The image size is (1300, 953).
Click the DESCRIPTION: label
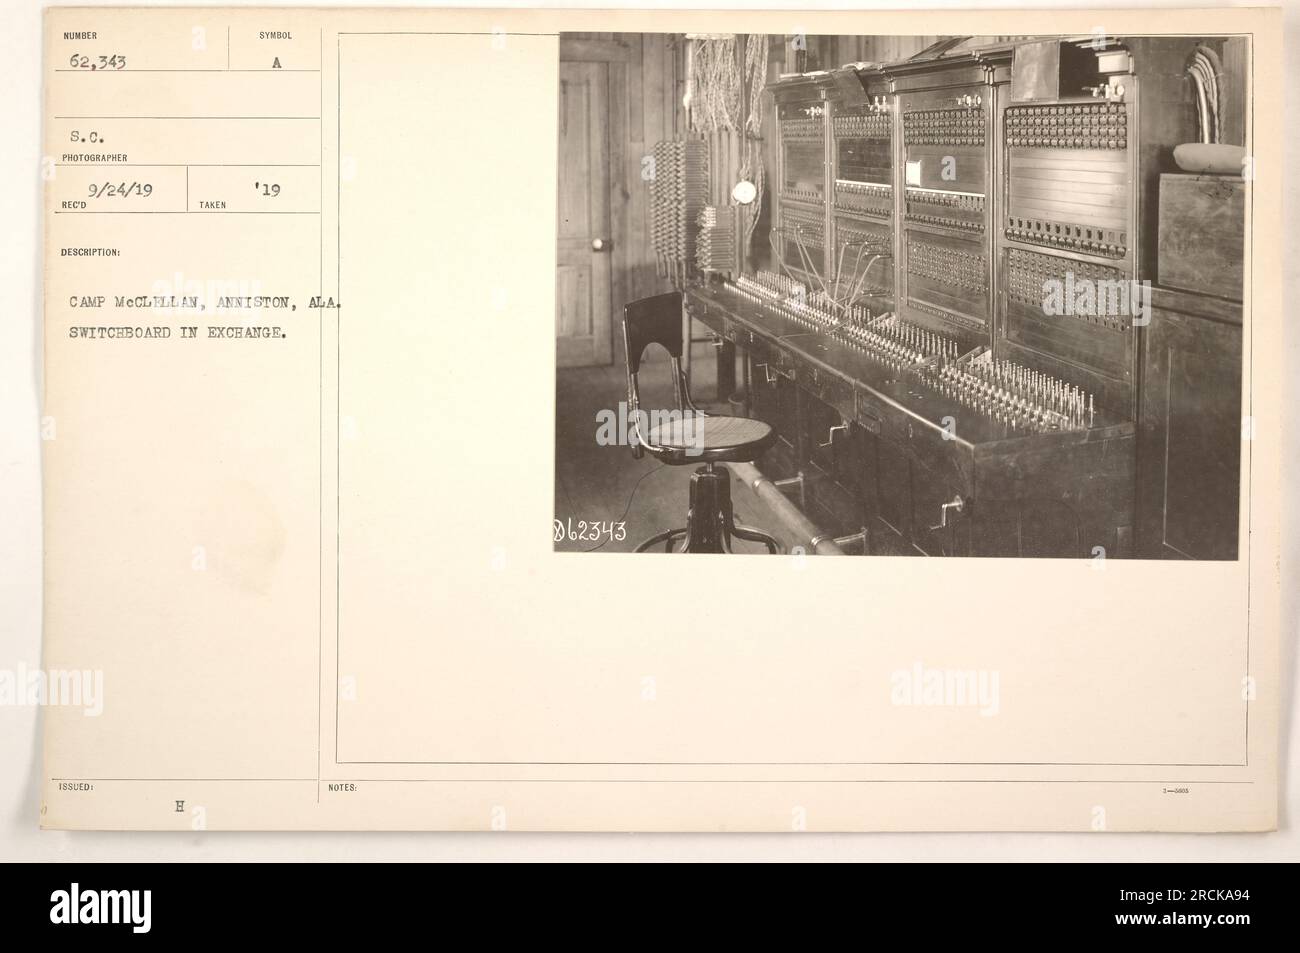pos(90,253)
